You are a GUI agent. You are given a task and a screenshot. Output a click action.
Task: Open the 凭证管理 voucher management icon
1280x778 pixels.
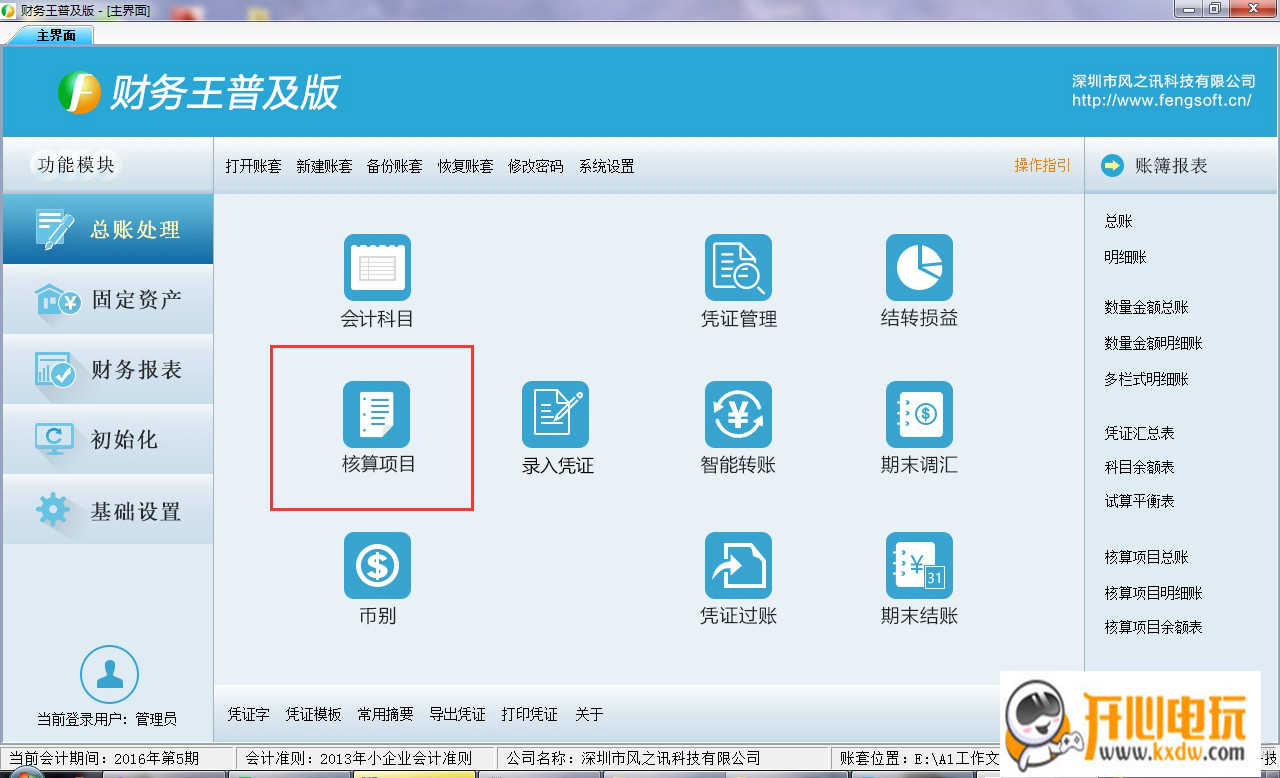coord(738,267)
